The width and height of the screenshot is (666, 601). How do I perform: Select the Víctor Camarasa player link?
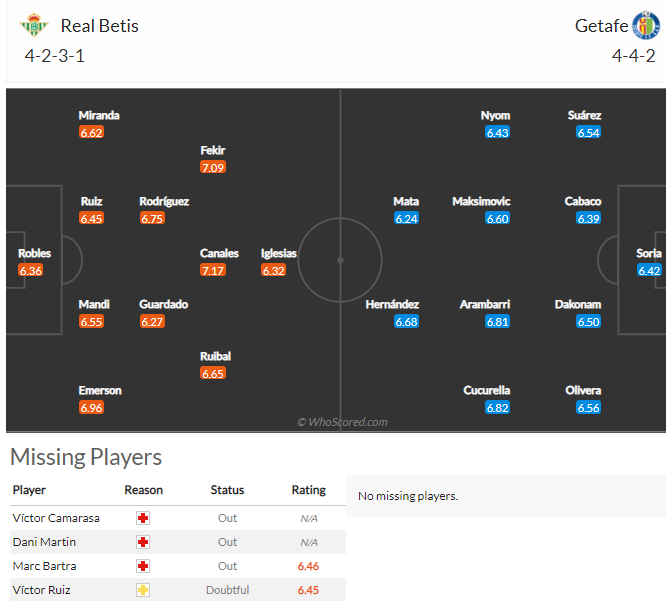pyautogui.click(x=56, y=518)
